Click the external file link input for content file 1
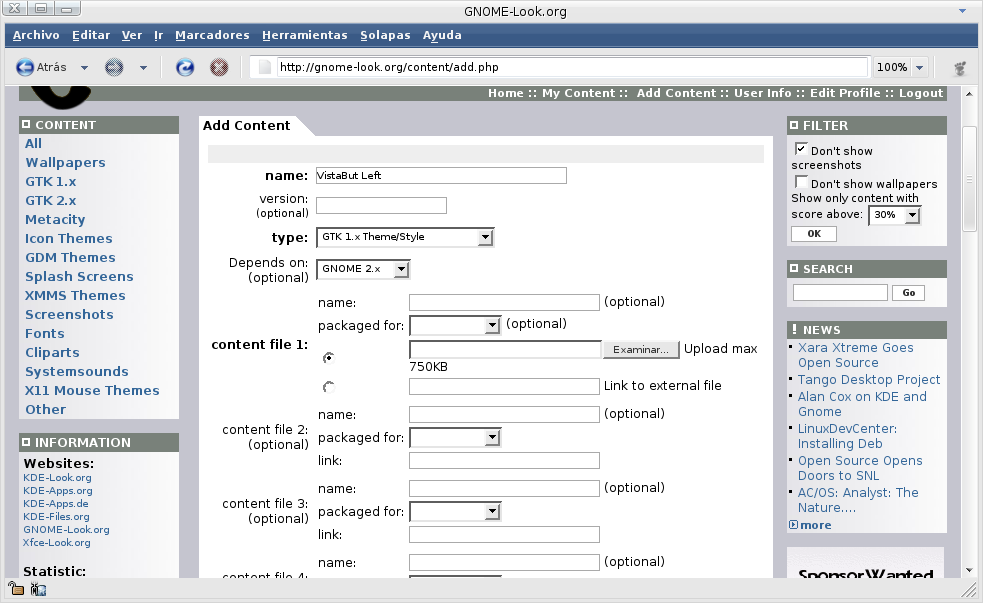 pos(504,387)
